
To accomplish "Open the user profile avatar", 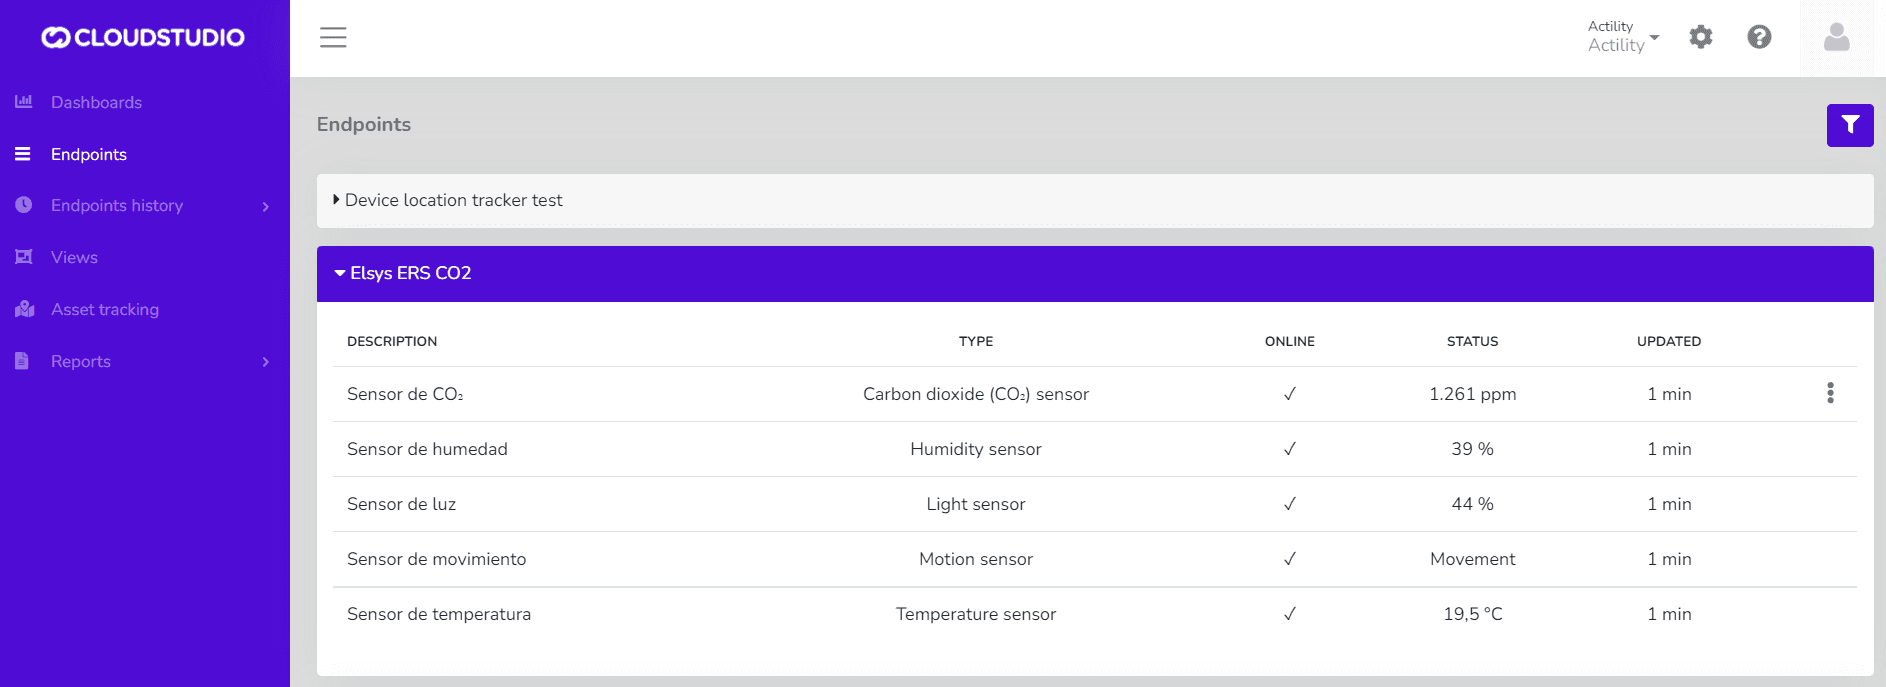I will coord(1836,38).
